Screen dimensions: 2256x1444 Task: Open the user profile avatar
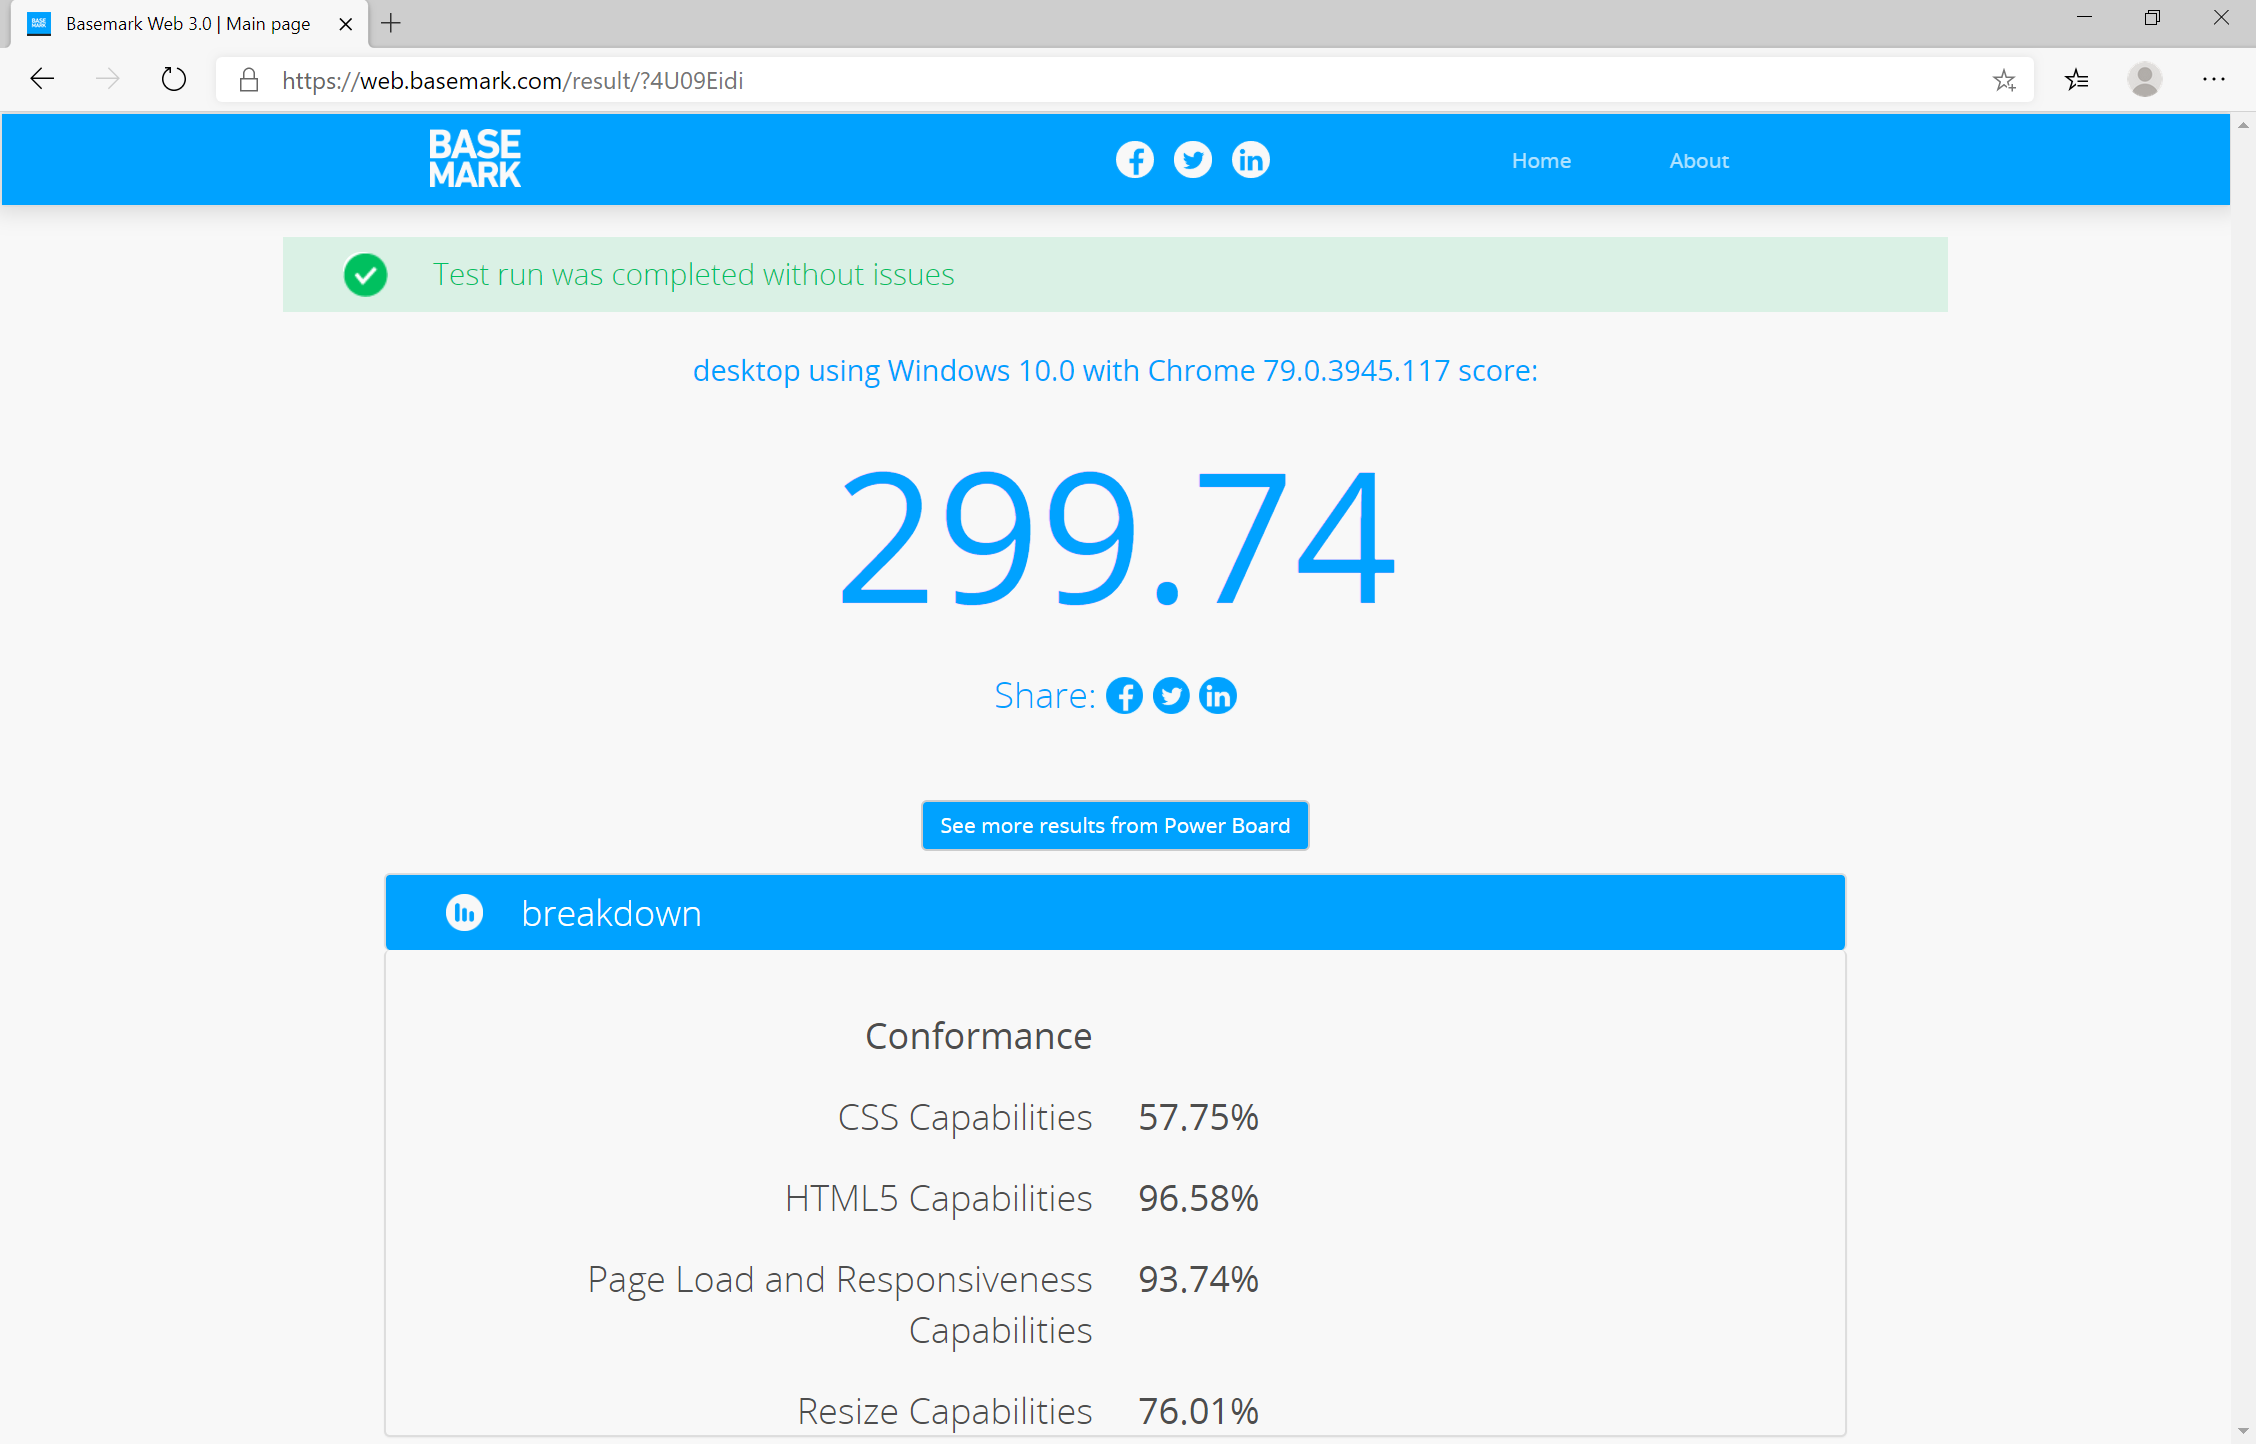tap(2145, 80)
